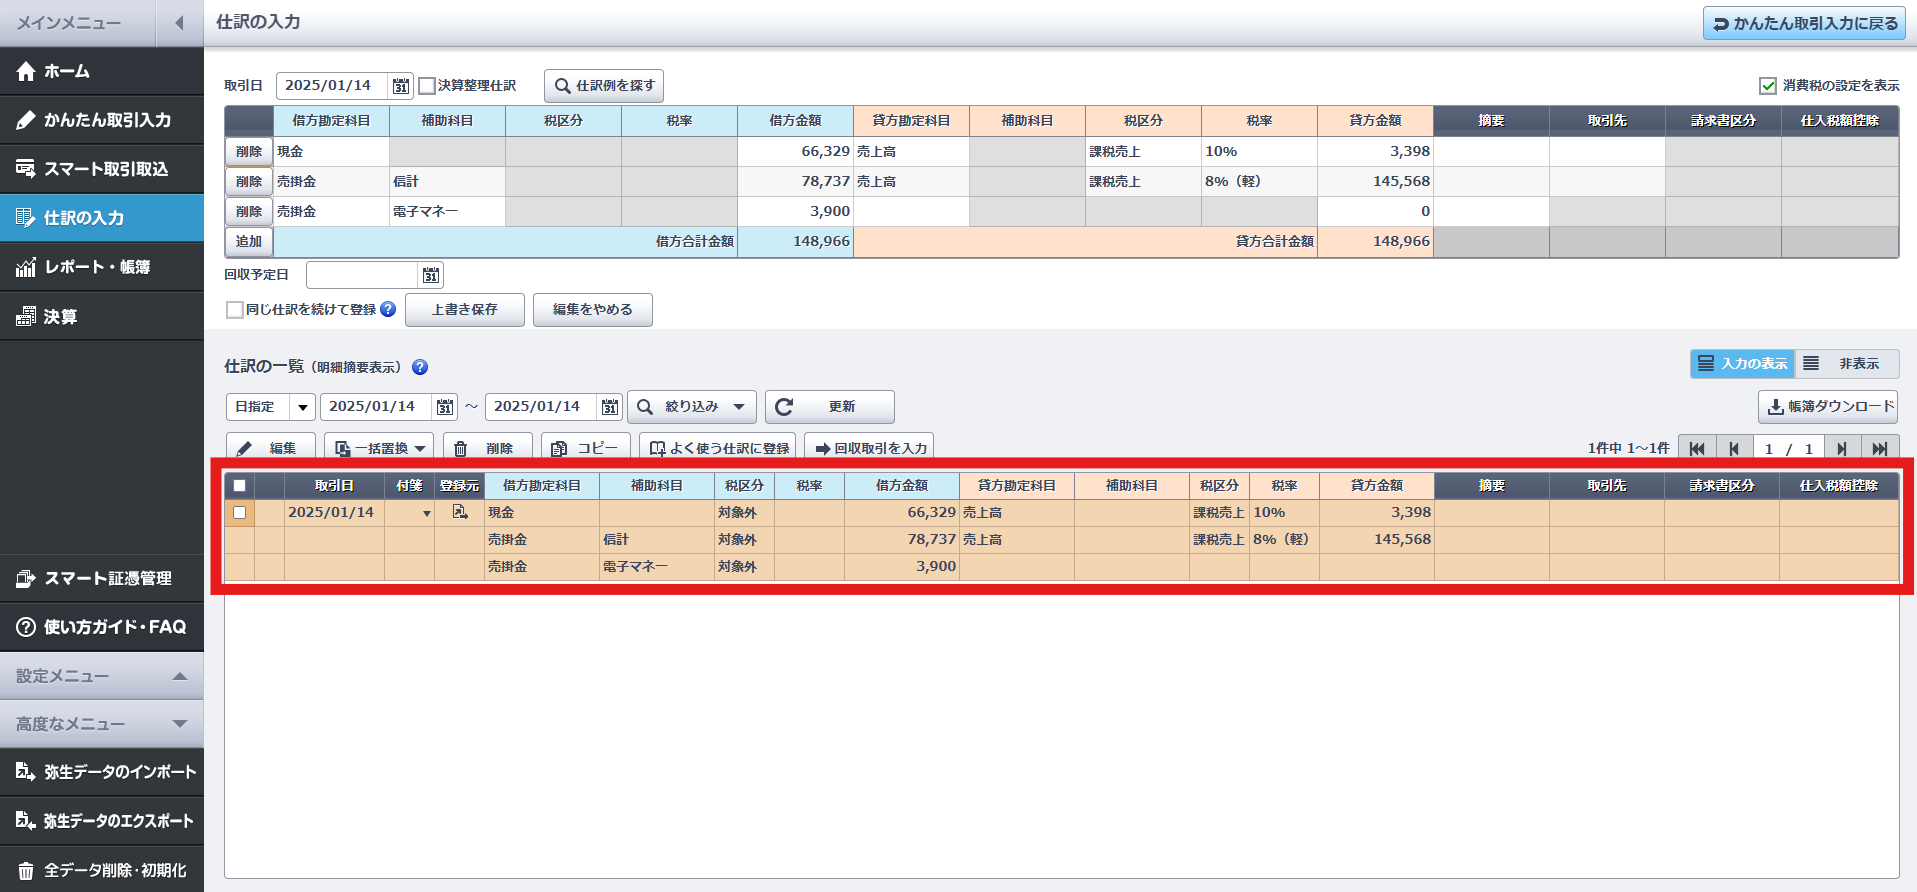Check 同じ仕訳を続けて登録 option

[235, 310]
